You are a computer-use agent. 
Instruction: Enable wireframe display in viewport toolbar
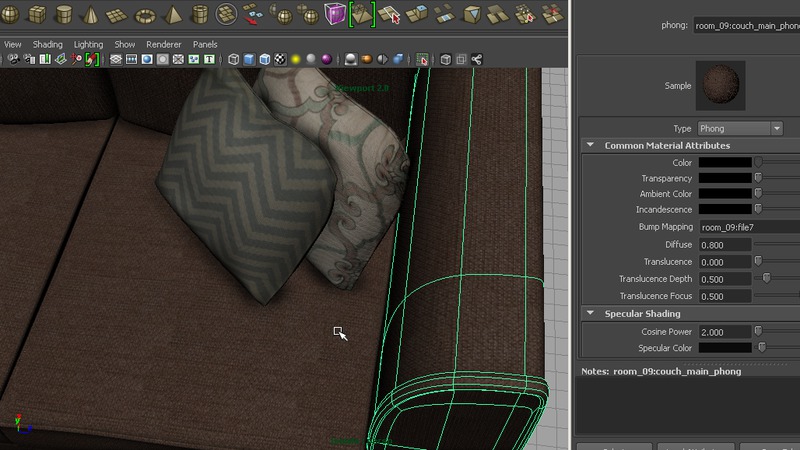[233, 60]
